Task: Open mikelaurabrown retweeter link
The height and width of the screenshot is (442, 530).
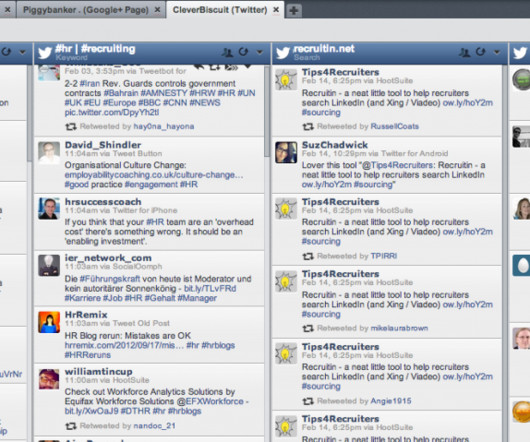Action: (x=399, y=328)
